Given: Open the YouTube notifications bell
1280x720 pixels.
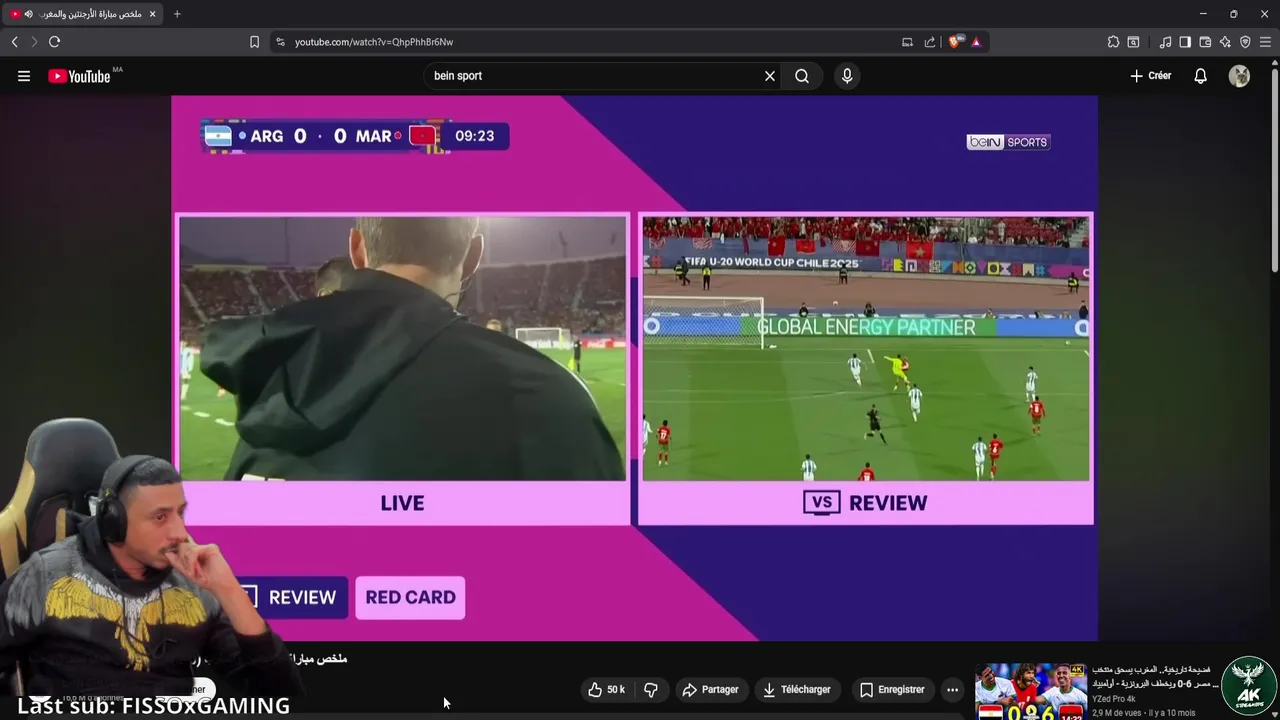Looking at the screenshot, I should click(1201, 76).
